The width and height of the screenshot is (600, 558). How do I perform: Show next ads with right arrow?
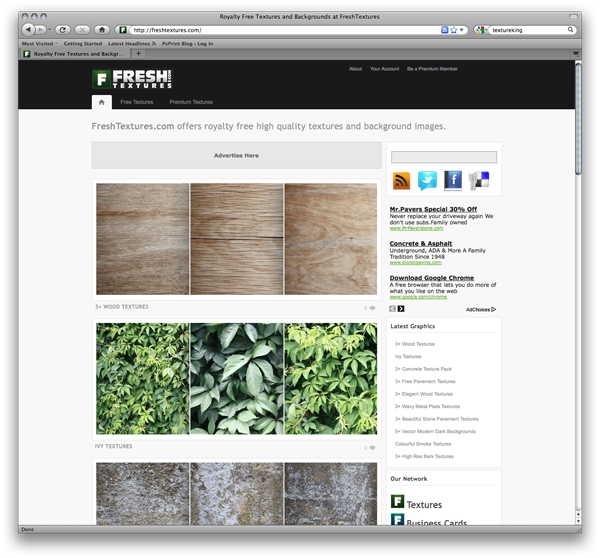401,309
